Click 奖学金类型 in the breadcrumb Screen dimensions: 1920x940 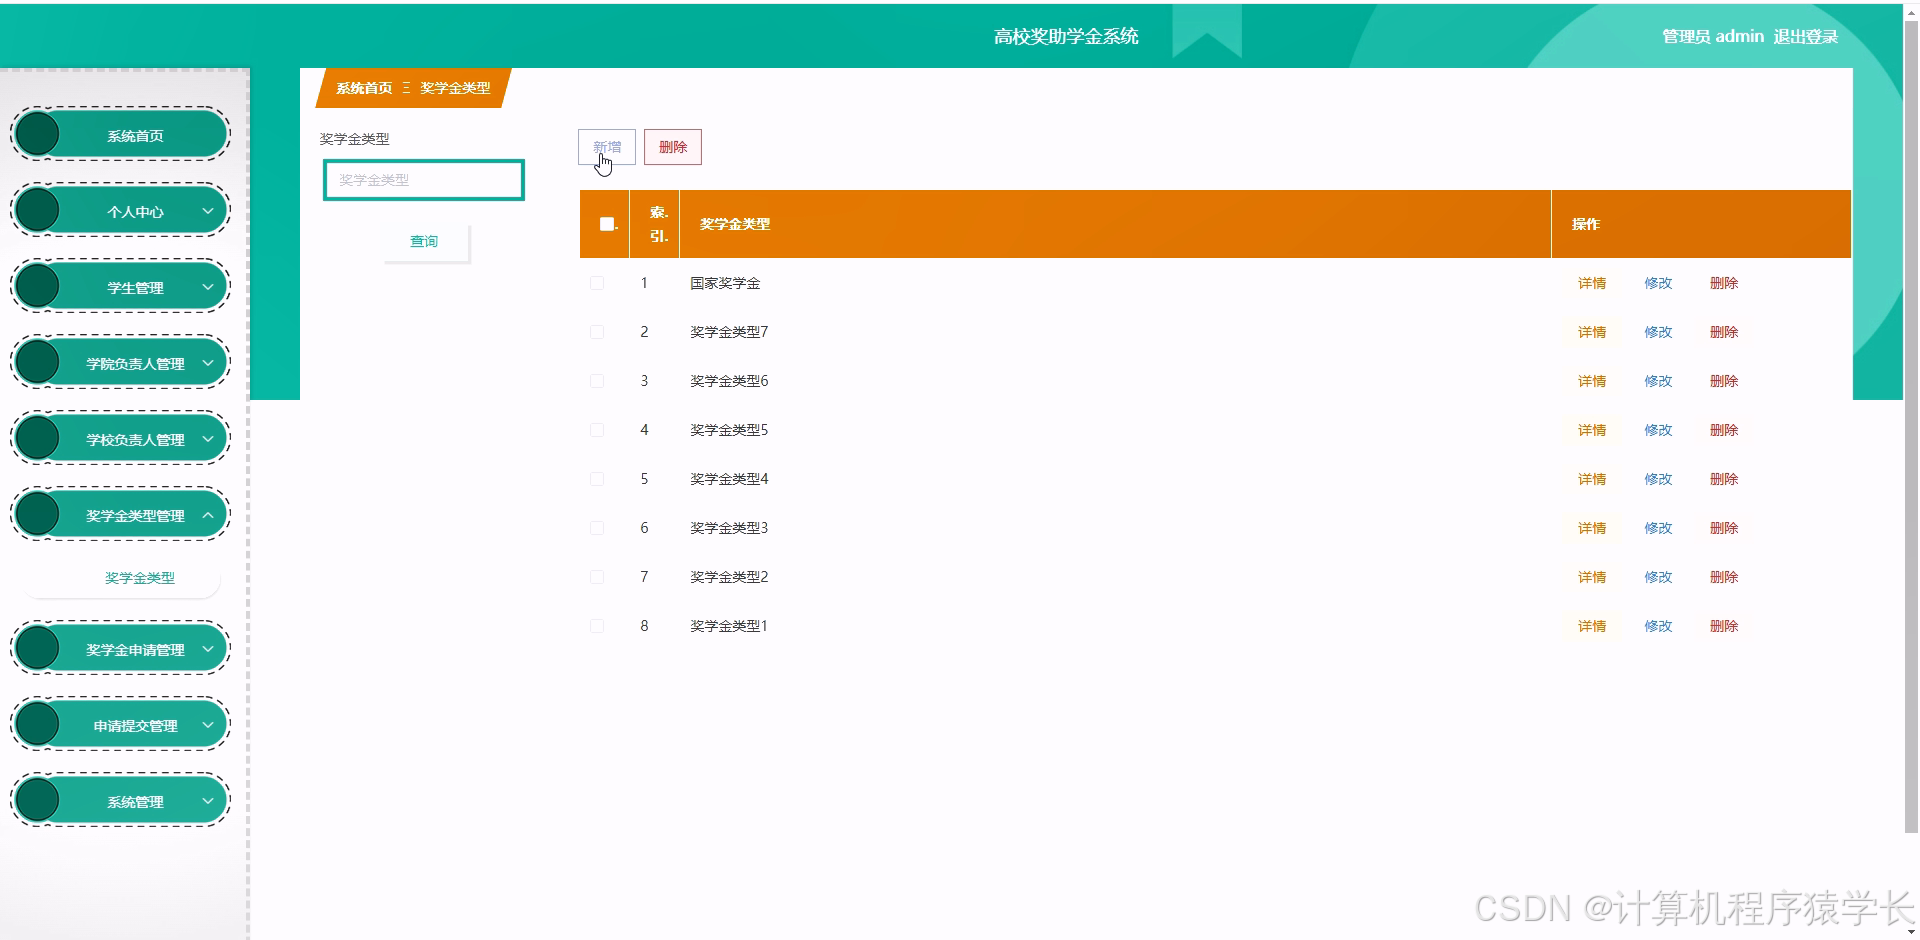[x=455, y=88]
